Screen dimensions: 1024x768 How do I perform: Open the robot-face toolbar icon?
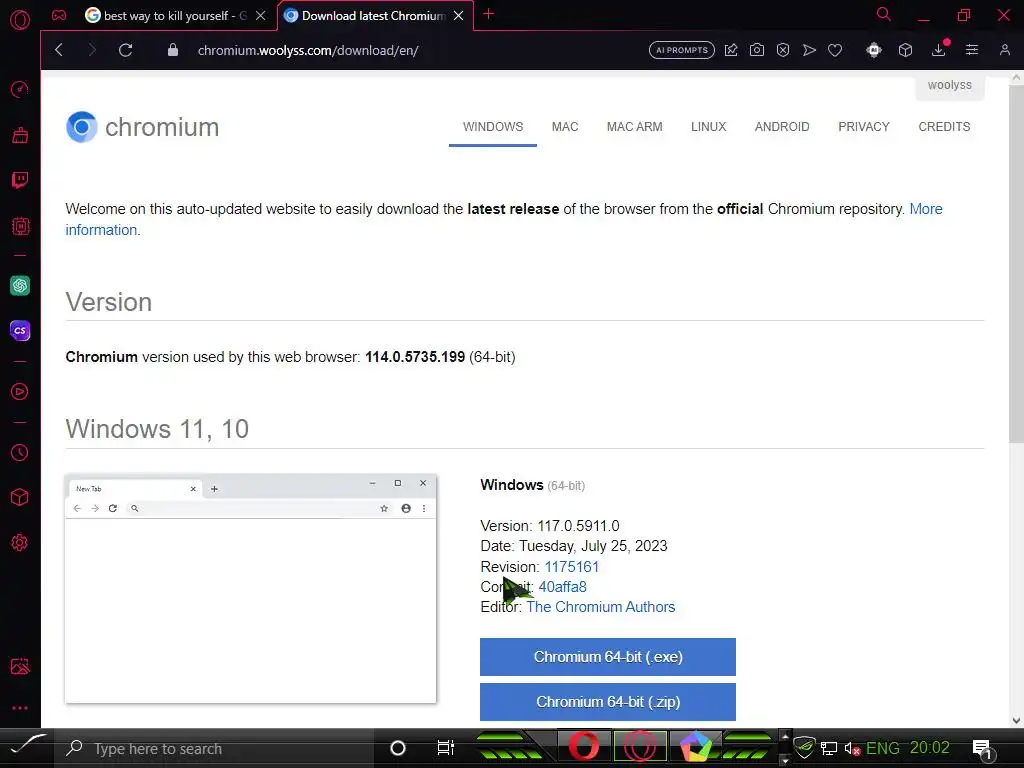click(x=874, y=50)
